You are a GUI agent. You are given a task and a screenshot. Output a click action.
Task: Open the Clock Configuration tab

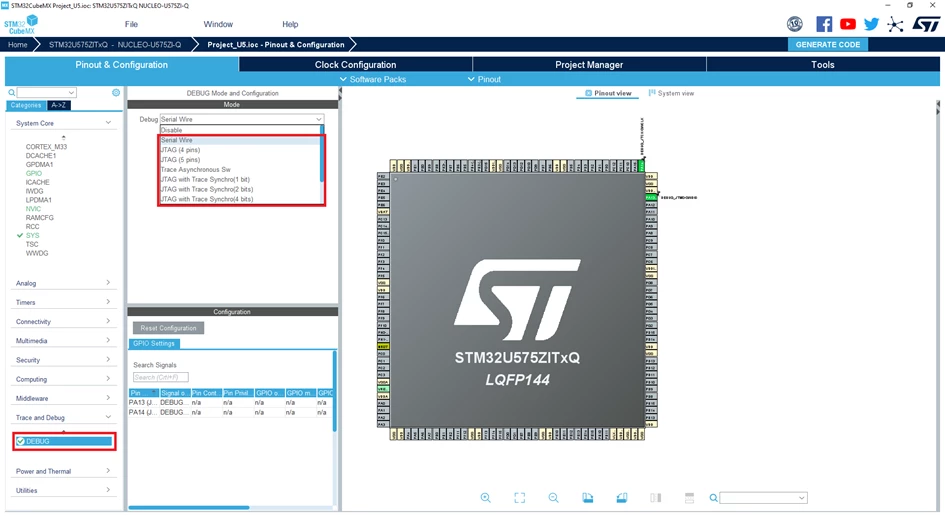click(356, 64)
